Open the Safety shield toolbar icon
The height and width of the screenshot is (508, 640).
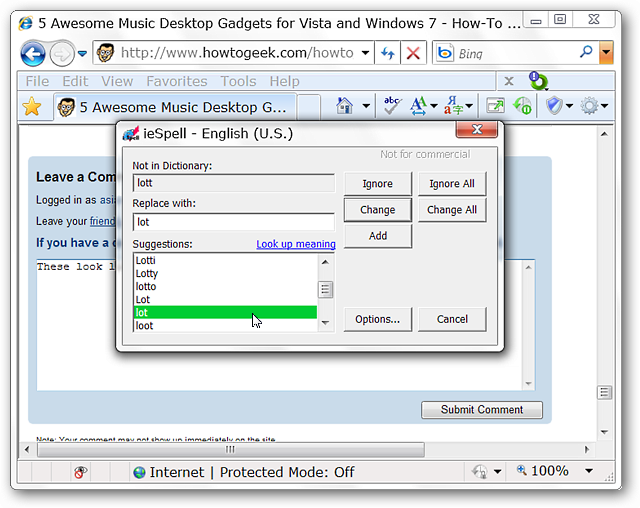[554, 106]
